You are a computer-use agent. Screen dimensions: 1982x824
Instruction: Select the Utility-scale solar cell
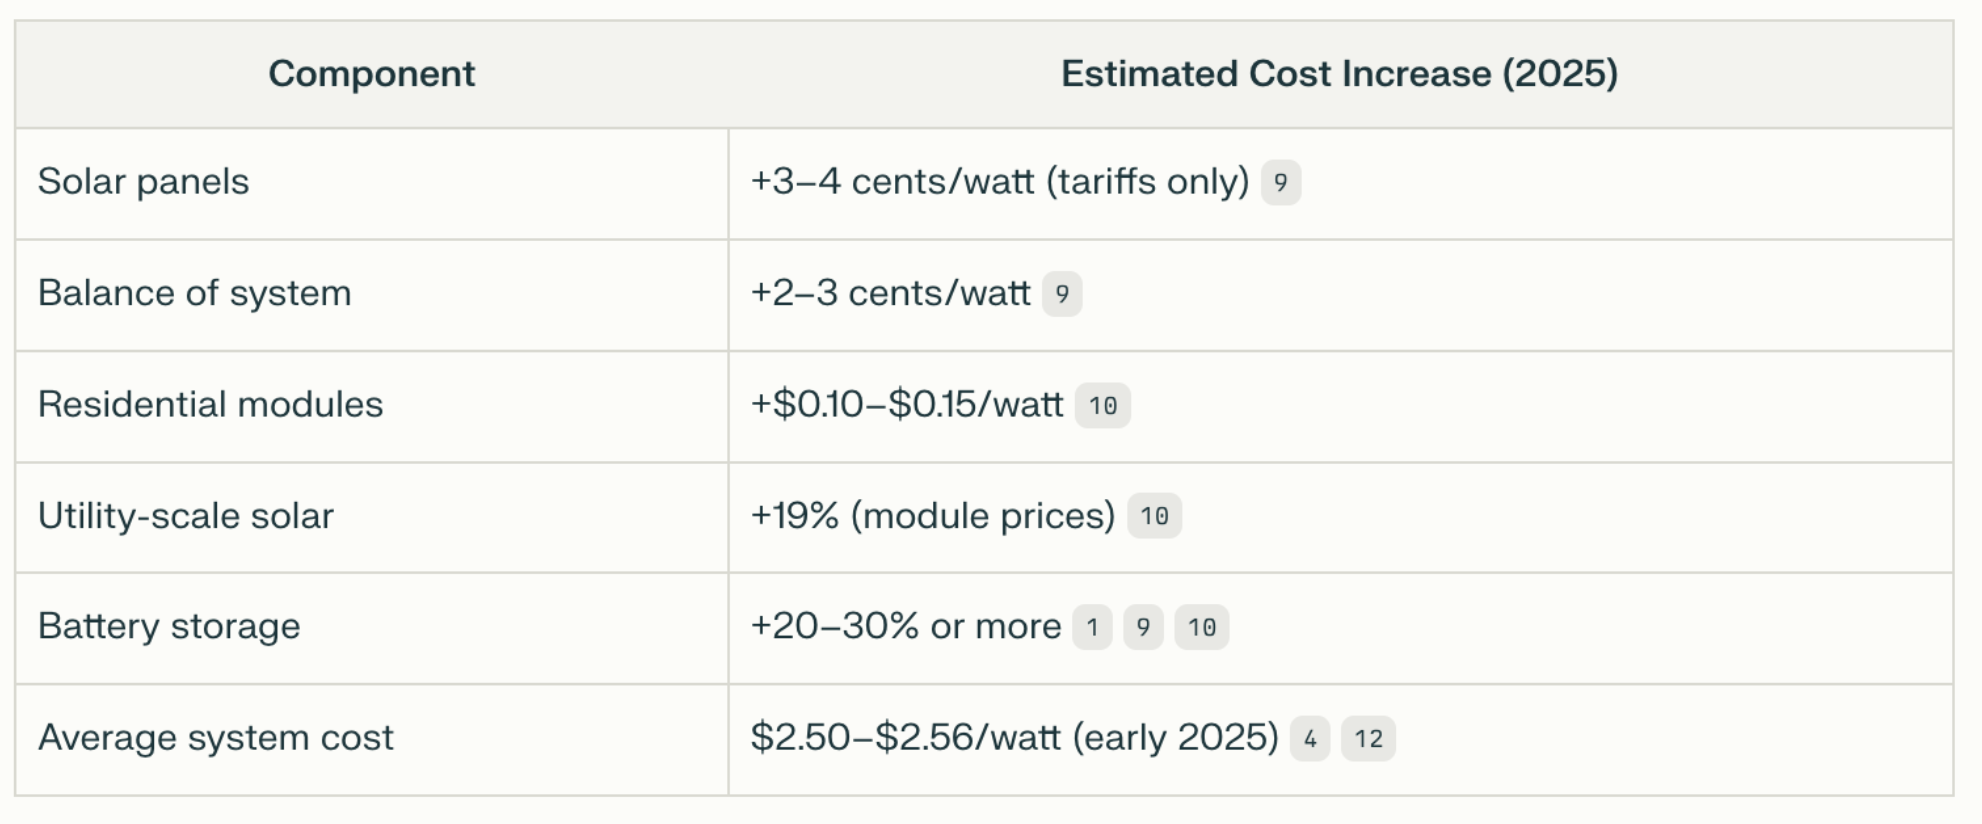[x=372, y=516]
